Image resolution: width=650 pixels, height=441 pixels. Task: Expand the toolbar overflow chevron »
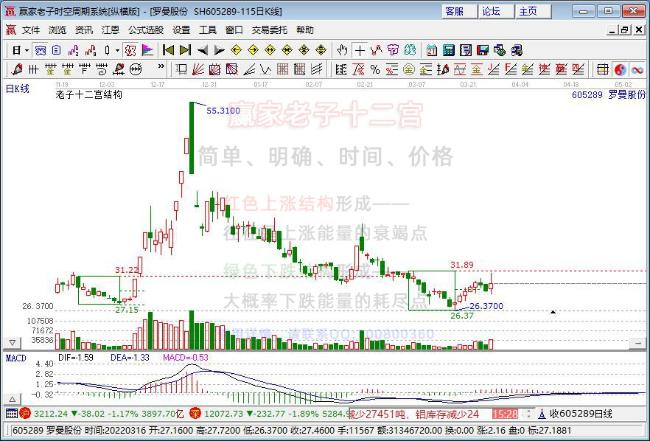click(161, 67)
